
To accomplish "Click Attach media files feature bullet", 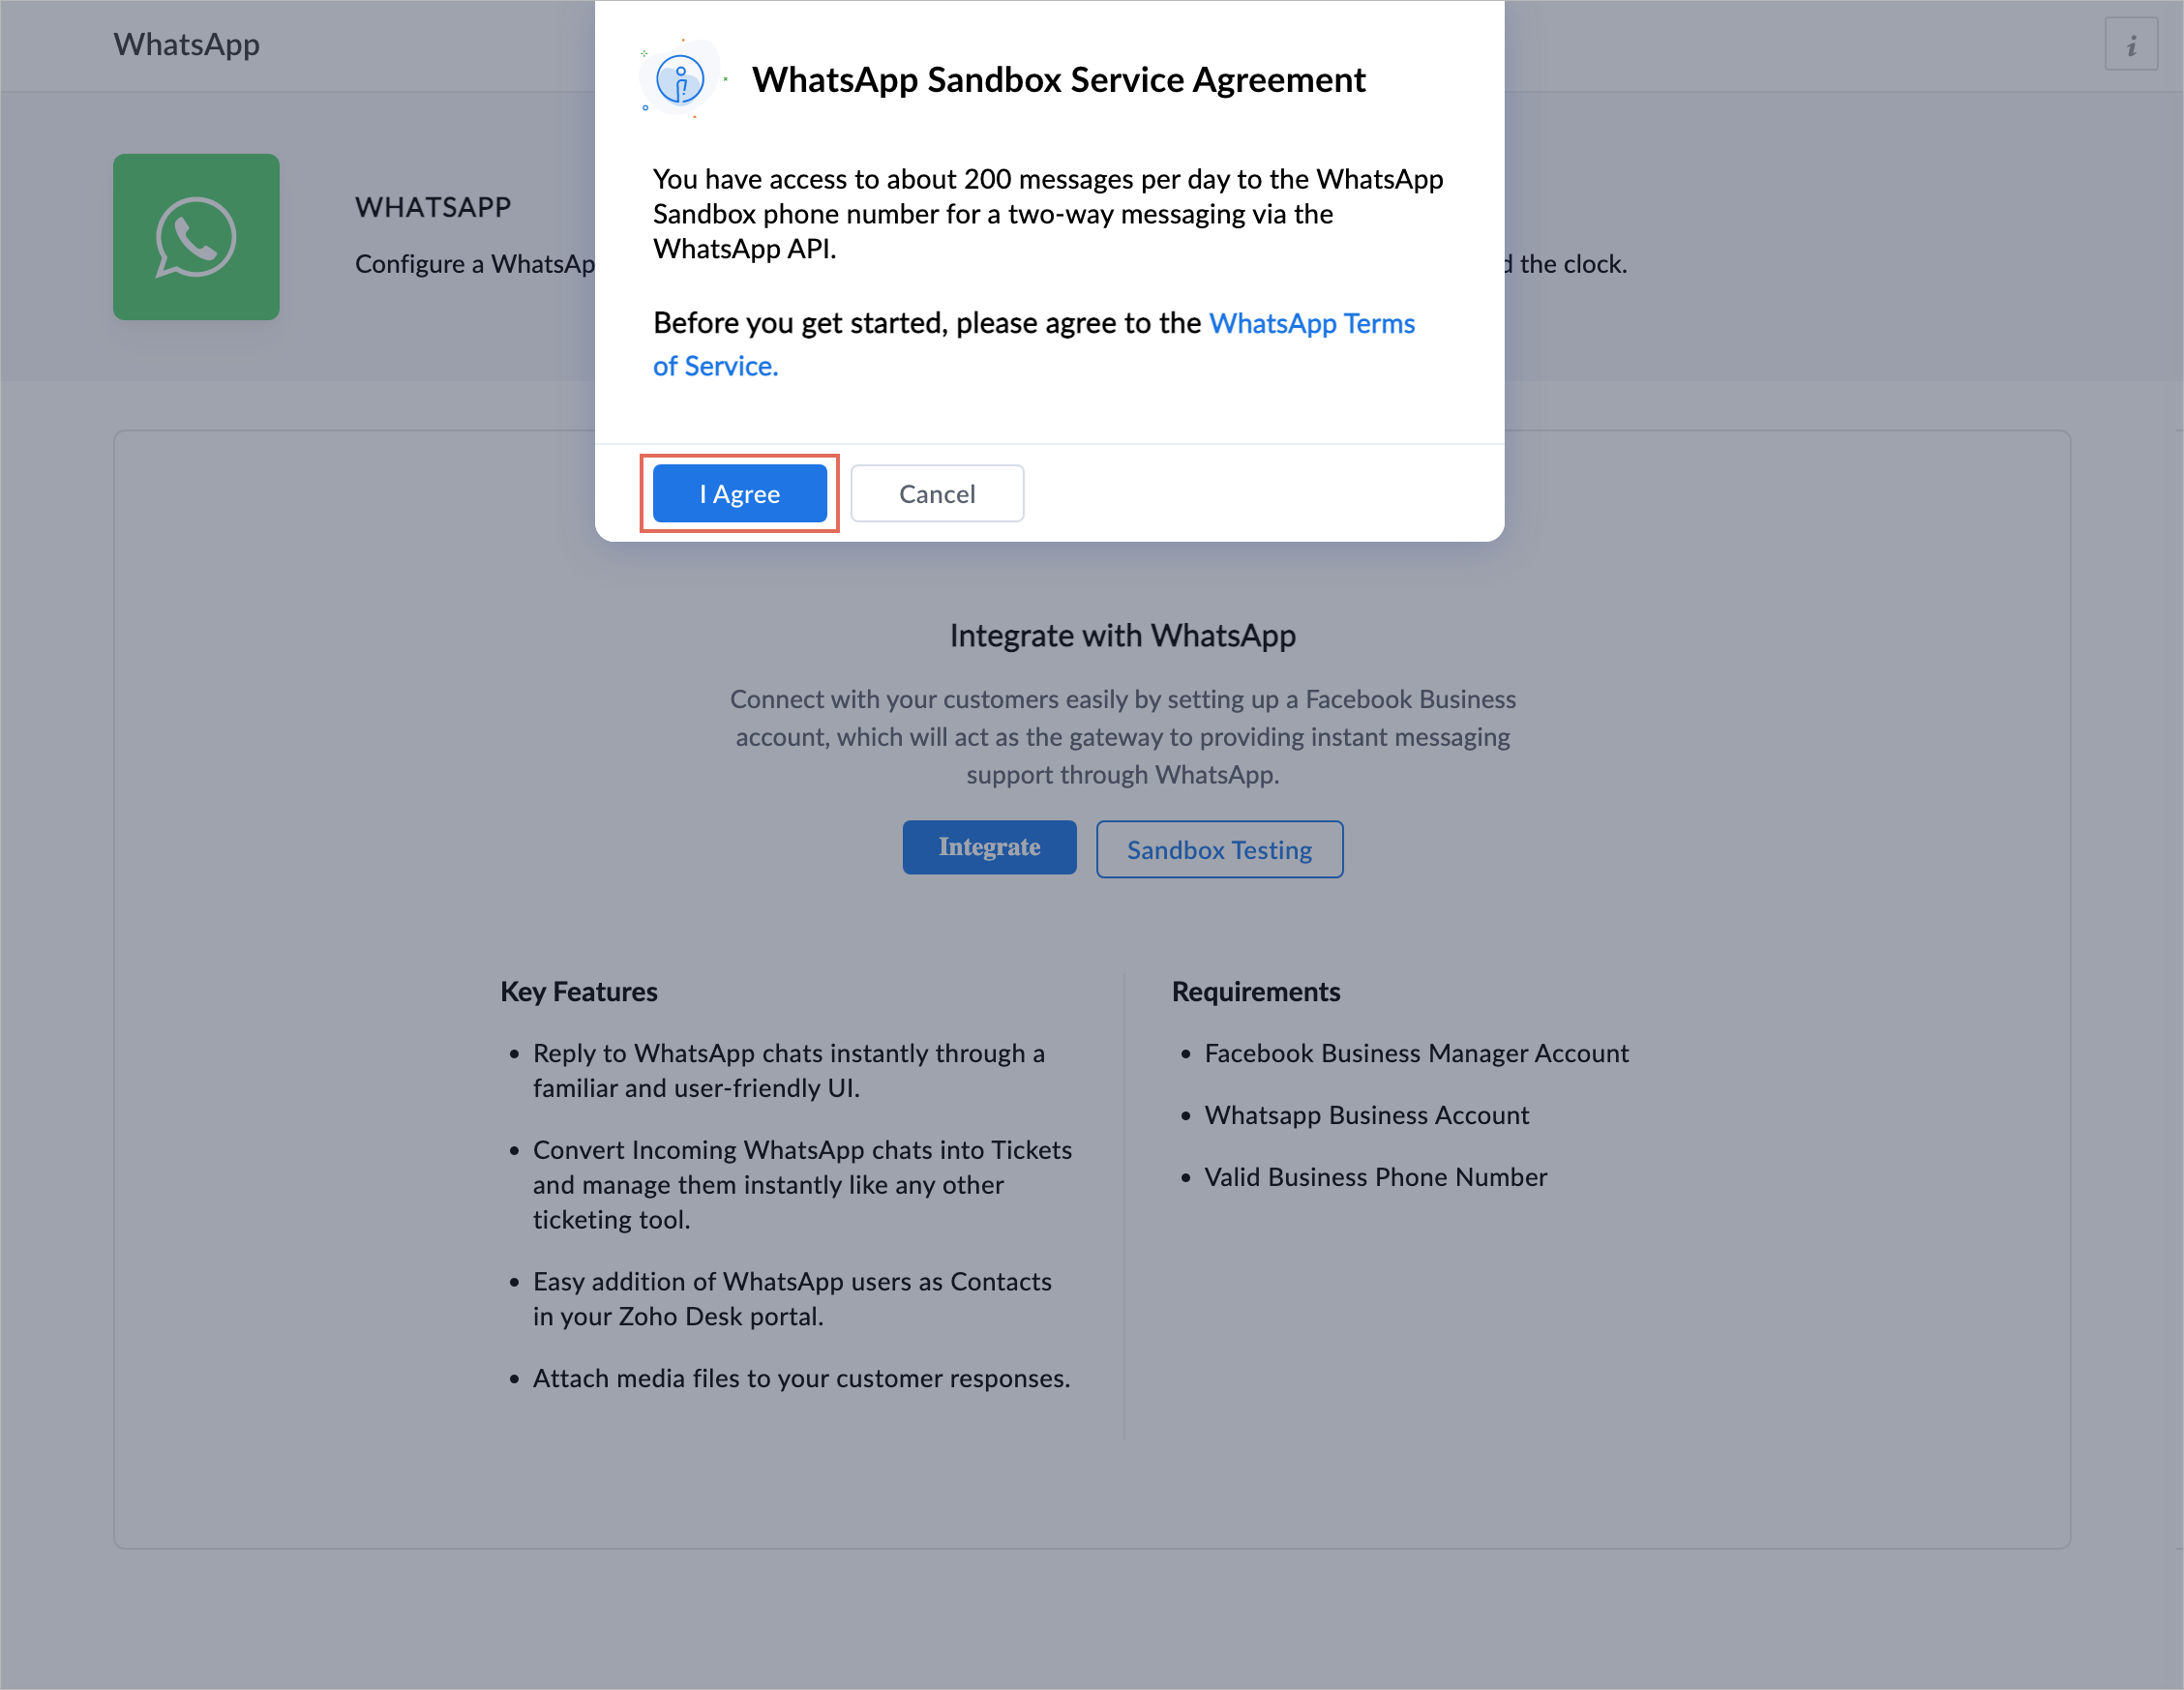I will pos(801,1378).
